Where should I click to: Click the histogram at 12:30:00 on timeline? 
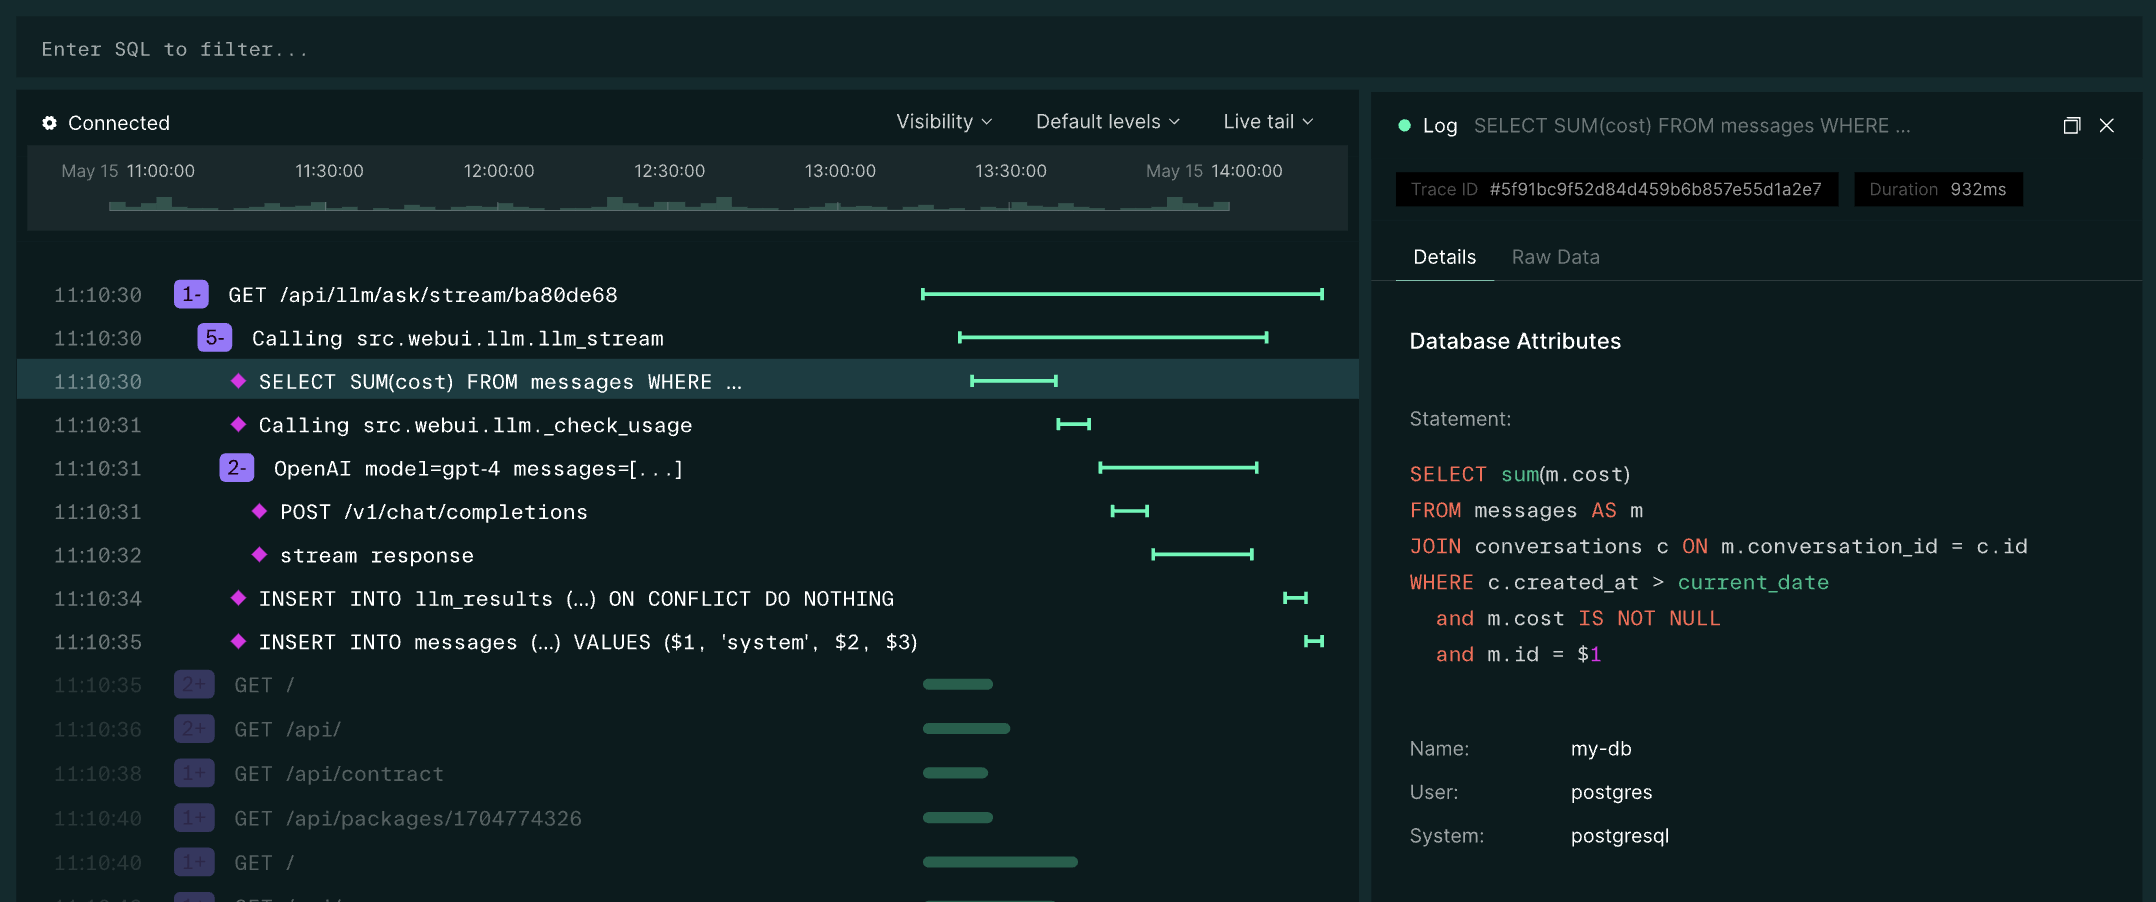pos(670,204)
